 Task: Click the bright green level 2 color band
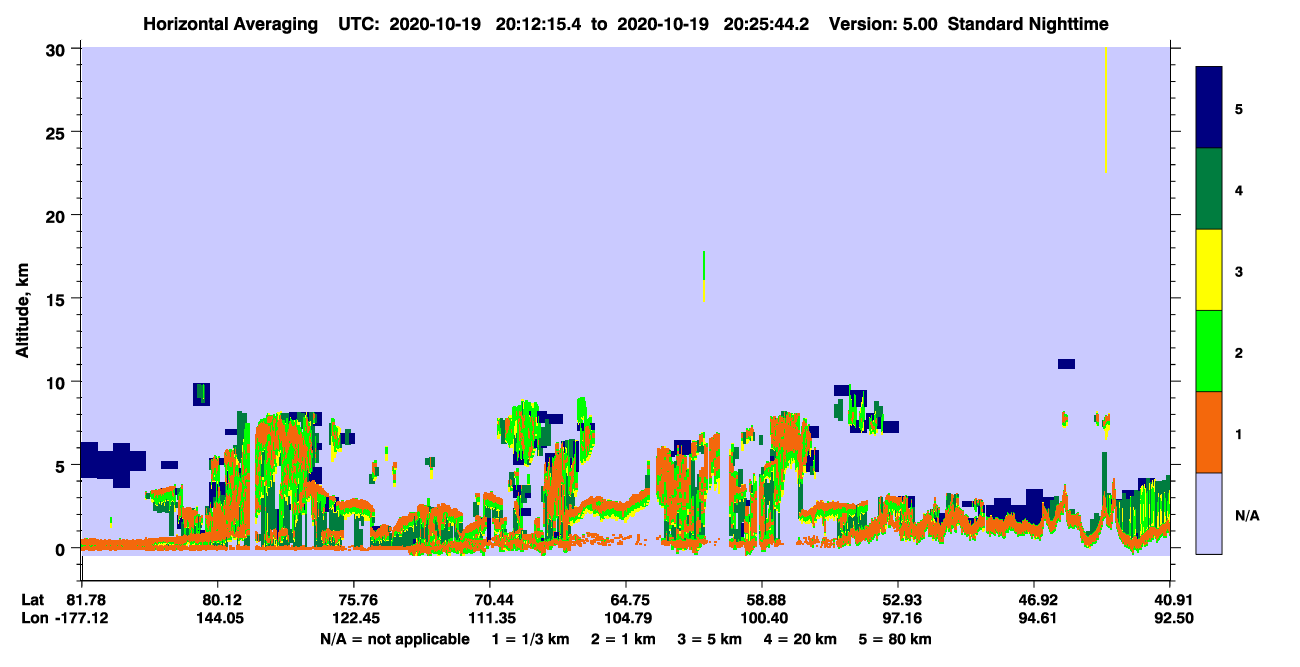pyautogui.click(x=1209, y=351)
